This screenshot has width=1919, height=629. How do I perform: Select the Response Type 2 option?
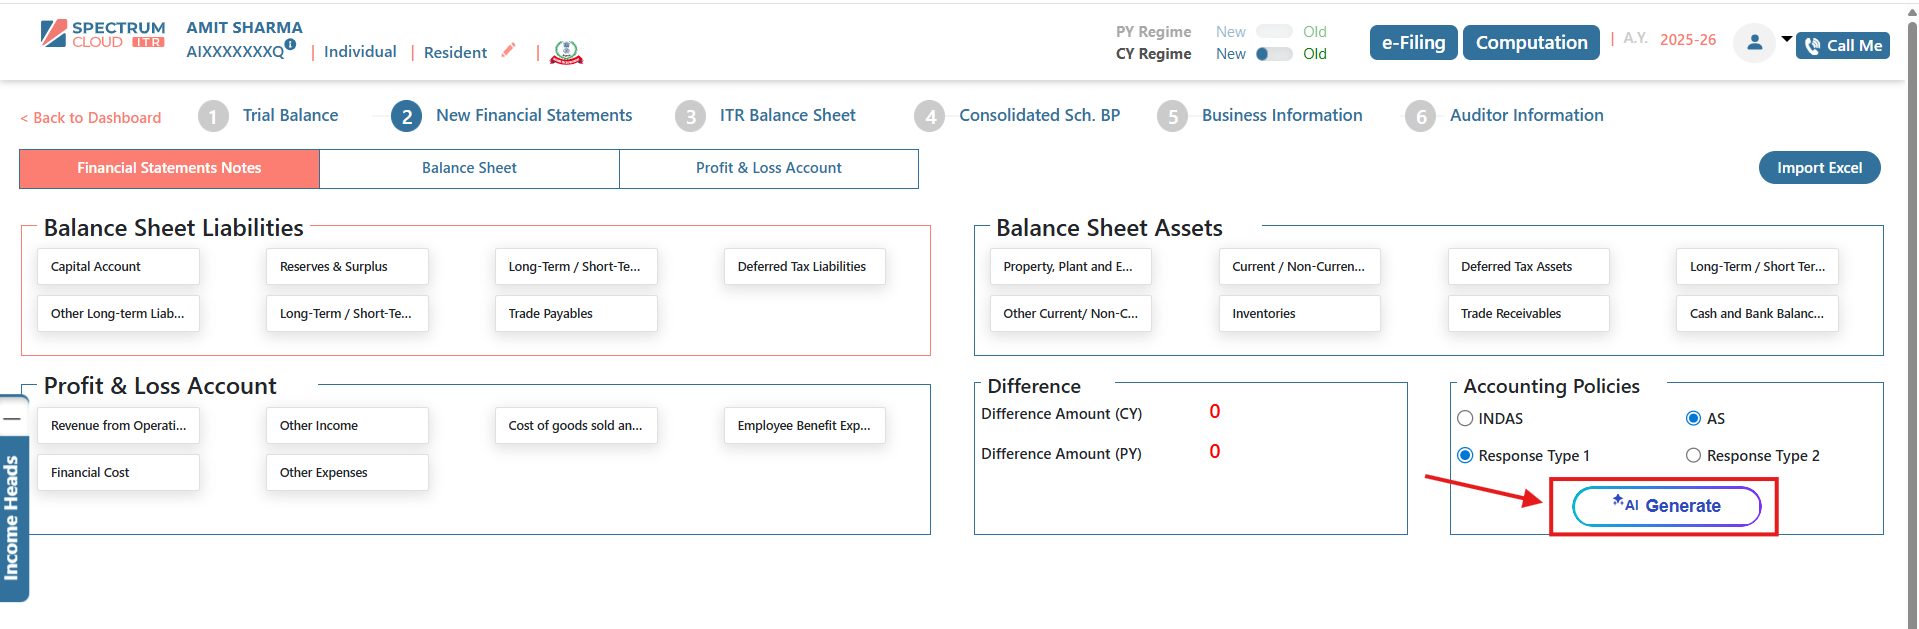click(x=1694, y=456)
